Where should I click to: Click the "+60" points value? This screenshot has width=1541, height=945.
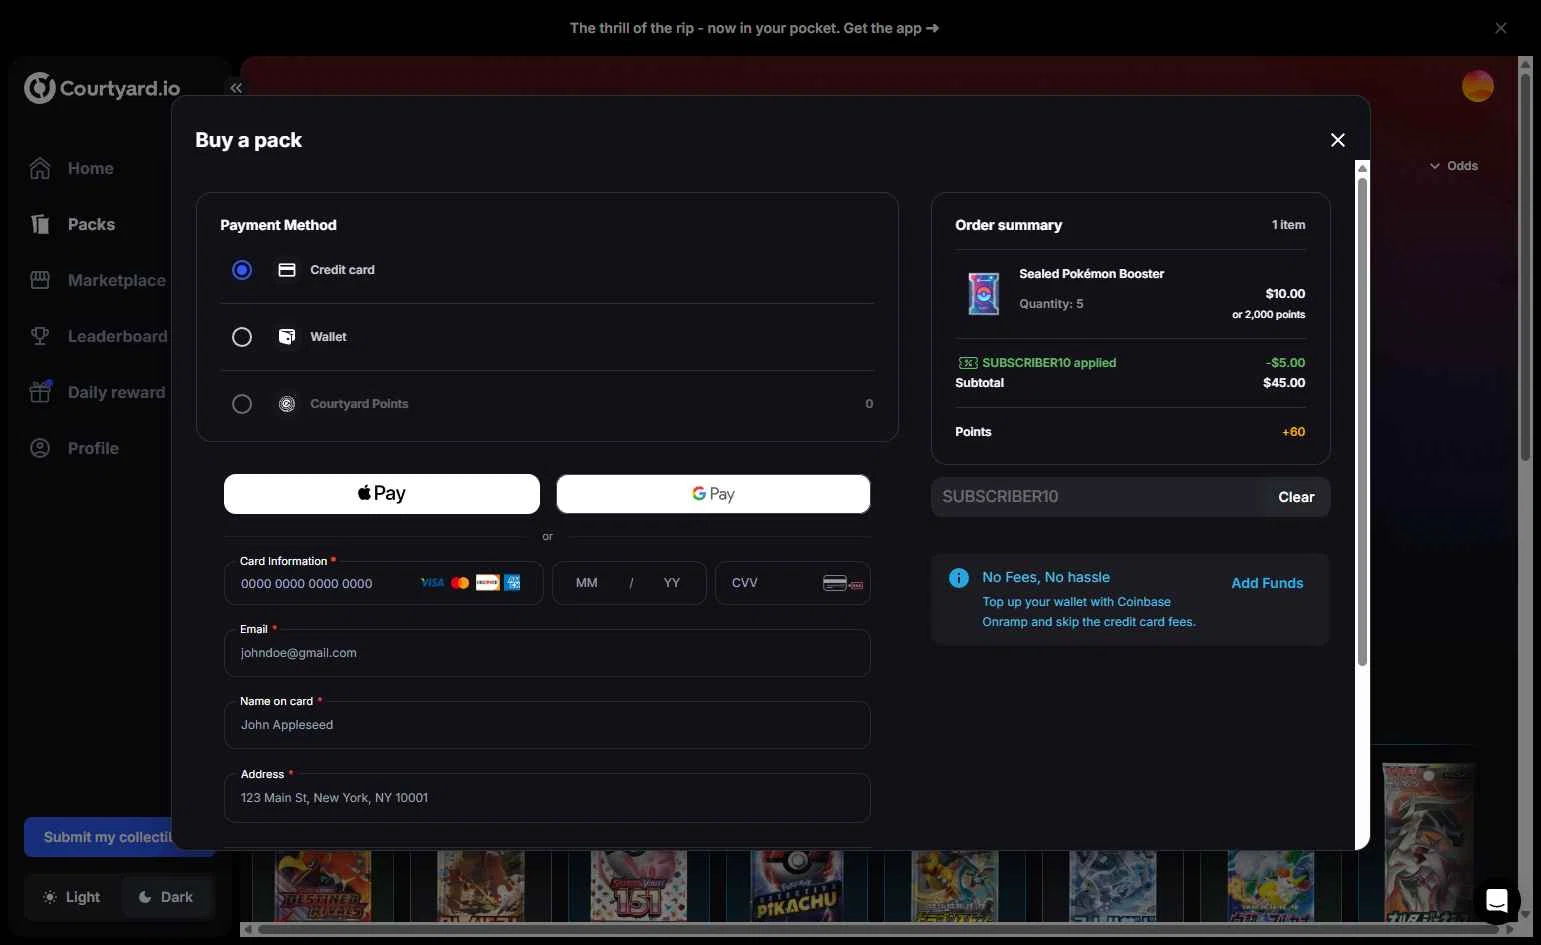[x=1293, y=432]
